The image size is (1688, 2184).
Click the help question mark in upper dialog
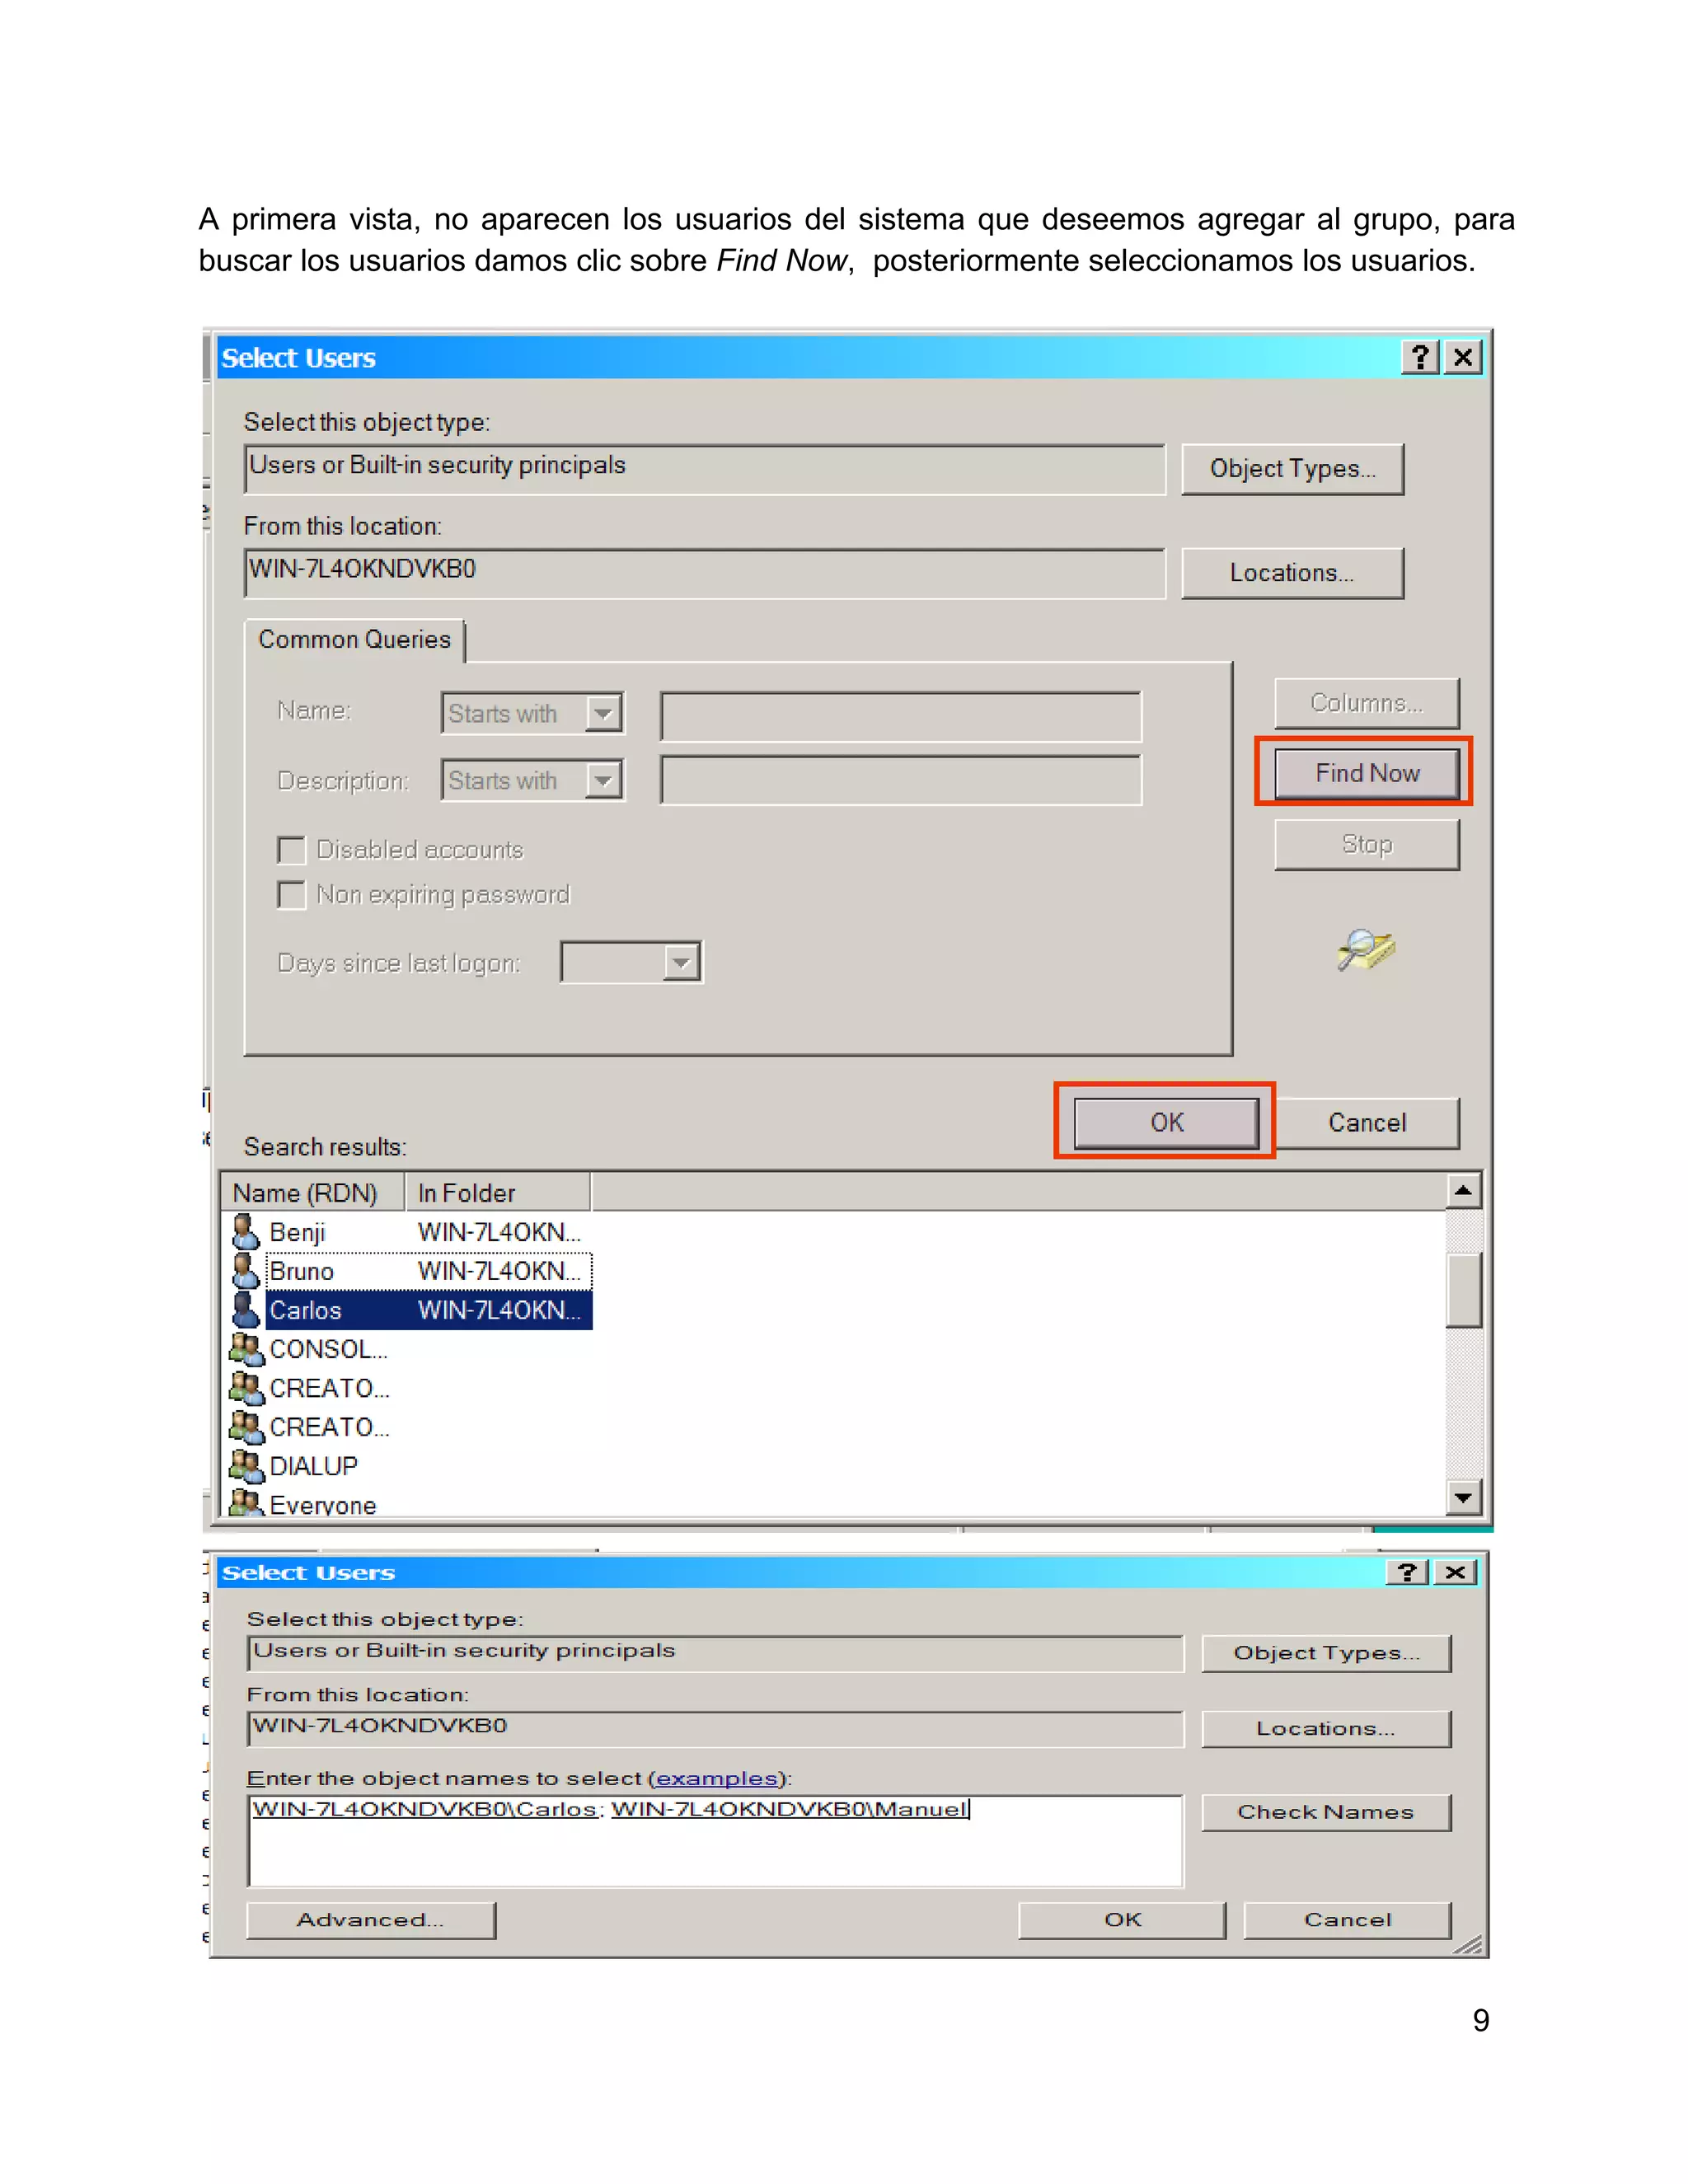(1420, 357)
